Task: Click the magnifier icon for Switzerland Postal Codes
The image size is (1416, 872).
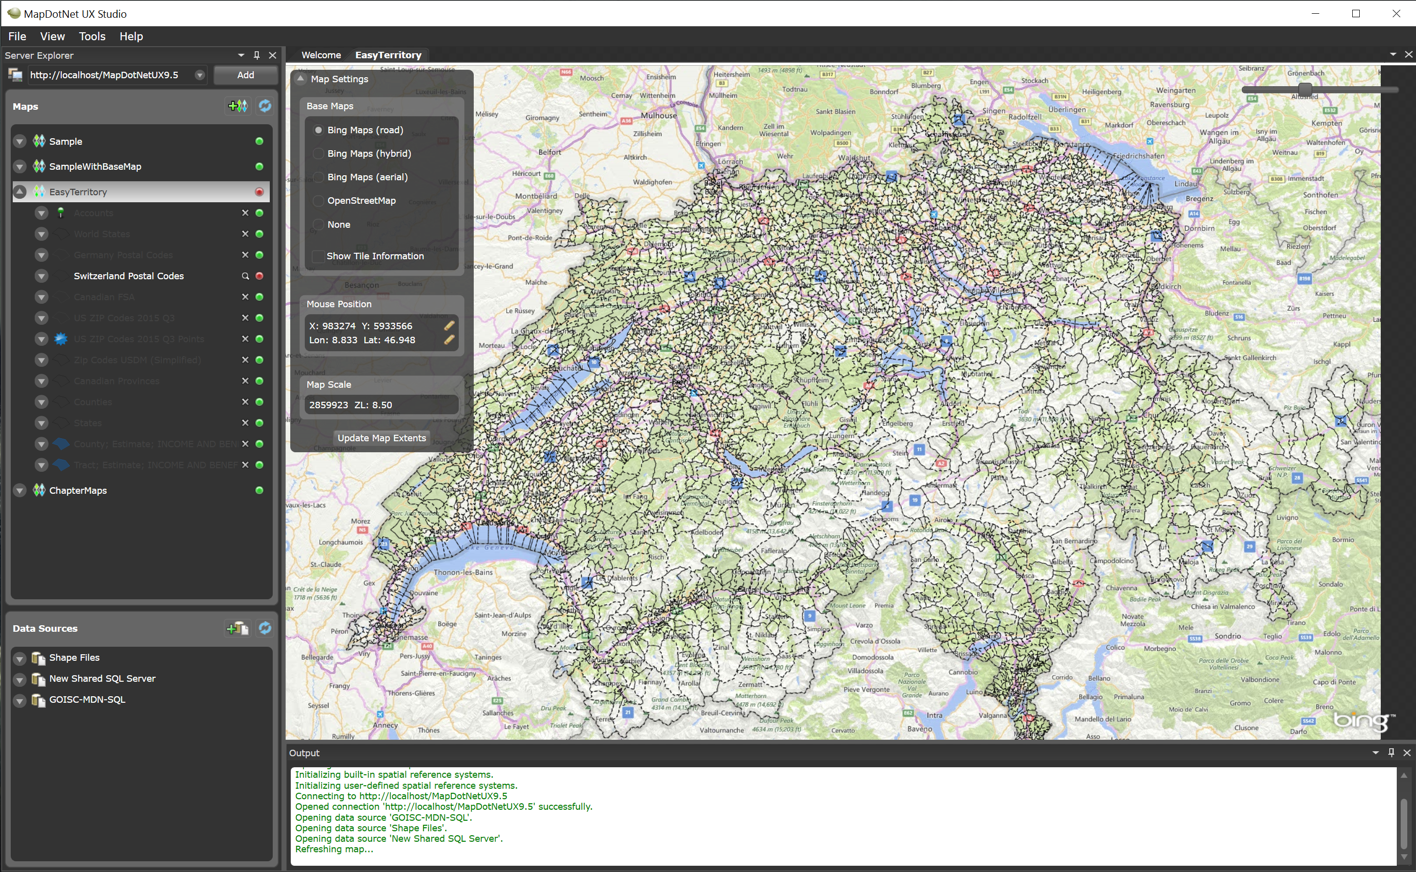Action: coord(245,276)
